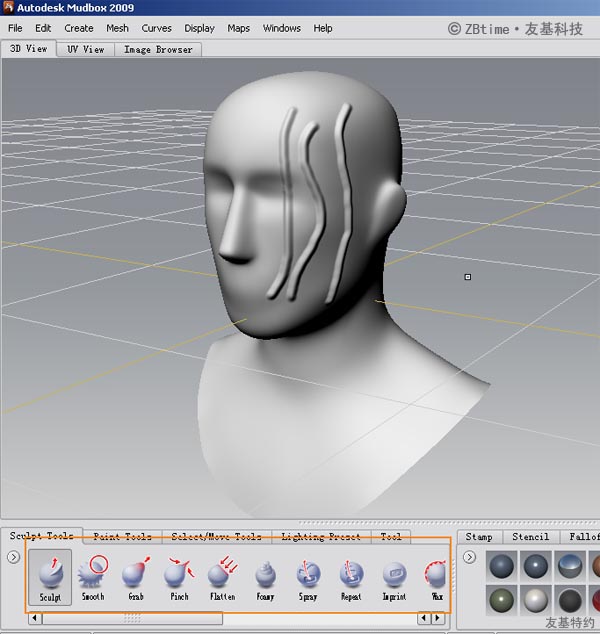This screenshot has height=634, width=600.
Task: Open the File menu
Action: [x=15, y=28]
